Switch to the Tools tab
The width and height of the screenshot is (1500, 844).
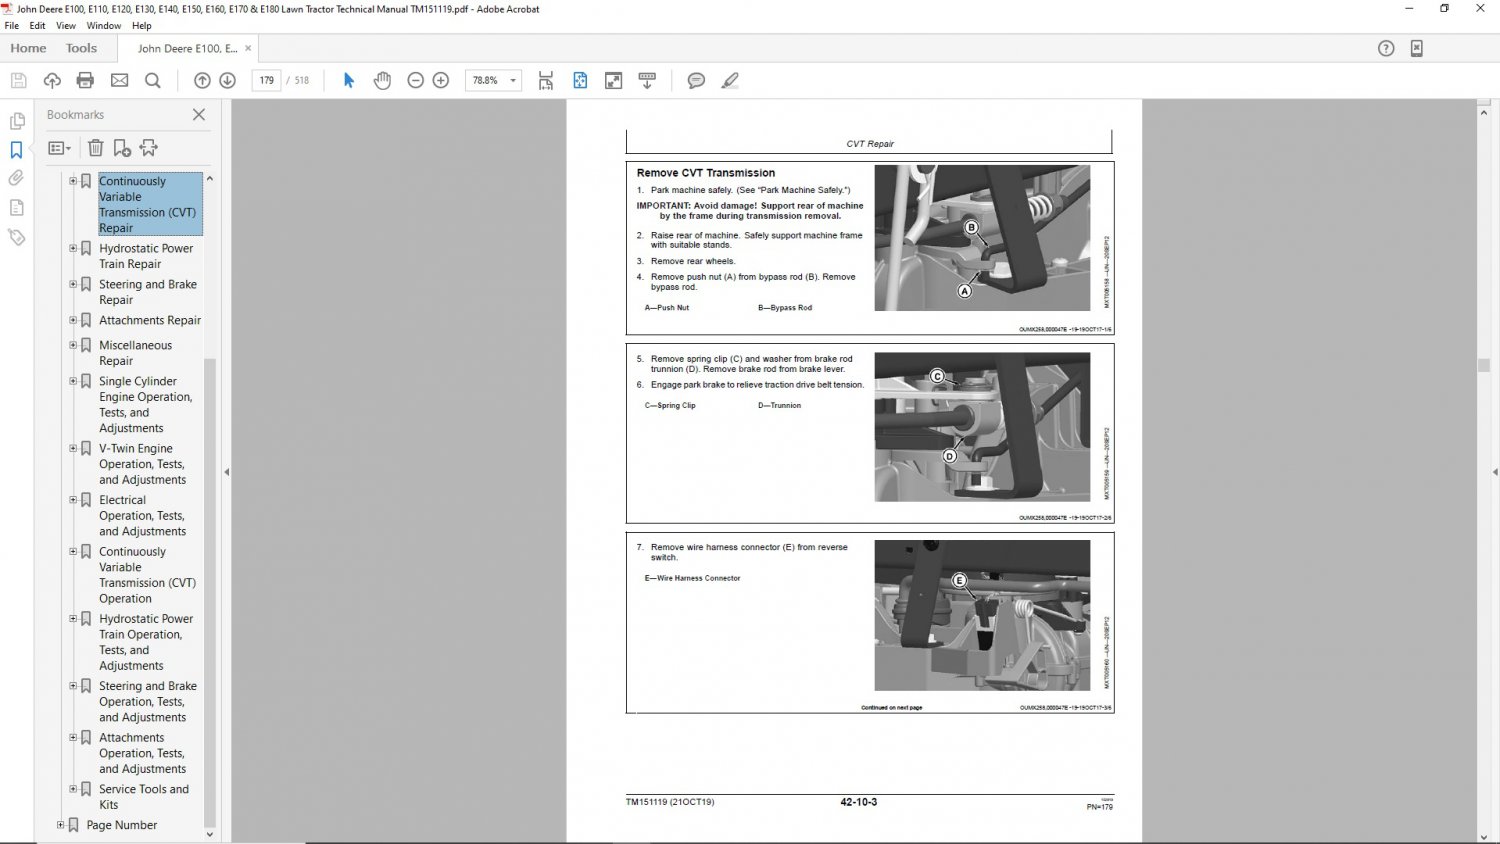point(82,48)
